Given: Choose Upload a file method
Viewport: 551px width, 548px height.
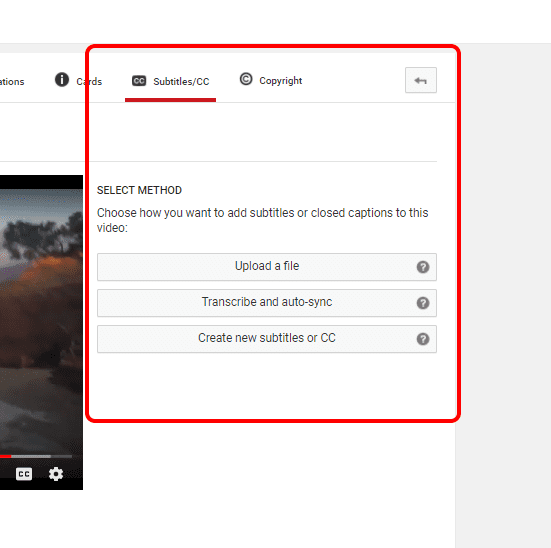Looking at the screenshot, I should [267, 267].
